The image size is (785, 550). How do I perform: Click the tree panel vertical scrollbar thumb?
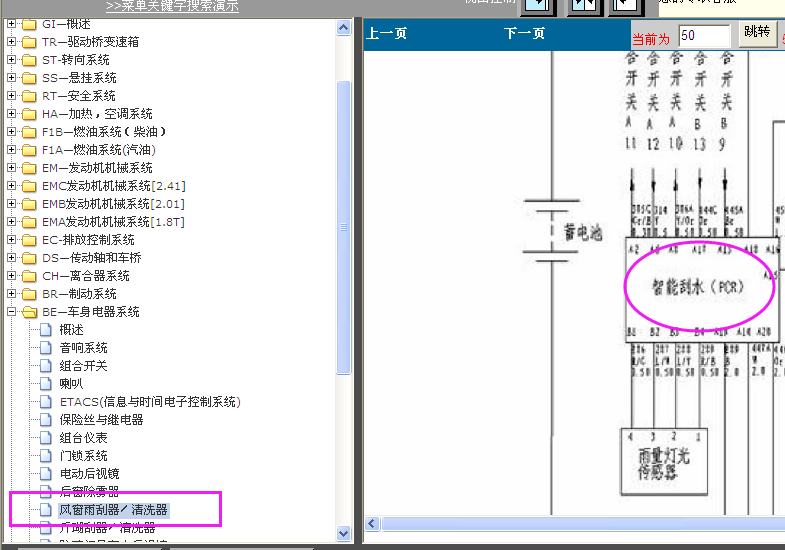coord(343,227)
